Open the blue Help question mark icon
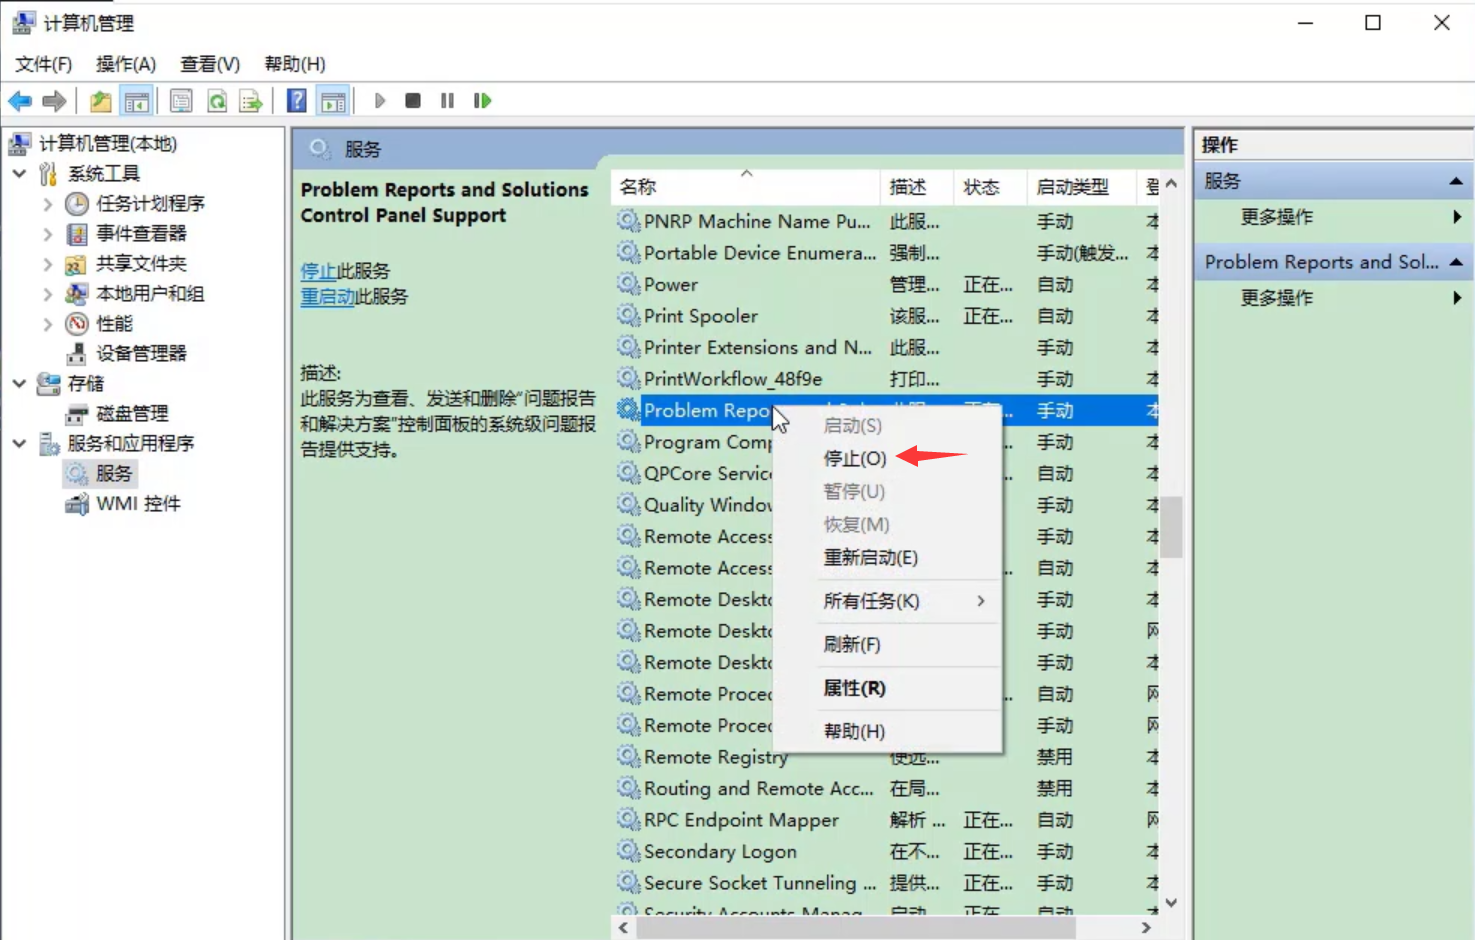This screenshot has width=1475, height=940. click(x=297, y=101)
